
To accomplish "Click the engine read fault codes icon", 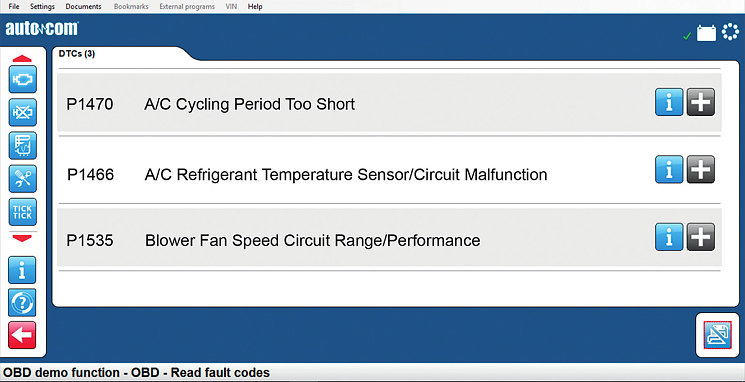I will [x=22, y=79].
